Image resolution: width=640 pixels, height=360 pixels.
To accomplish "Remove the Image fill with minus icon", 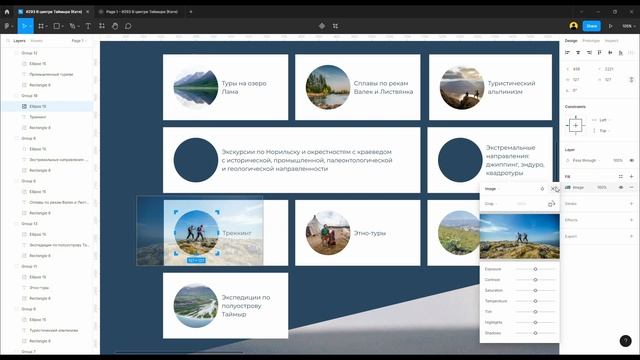I will pyautogui.click(x=631, y=187).
